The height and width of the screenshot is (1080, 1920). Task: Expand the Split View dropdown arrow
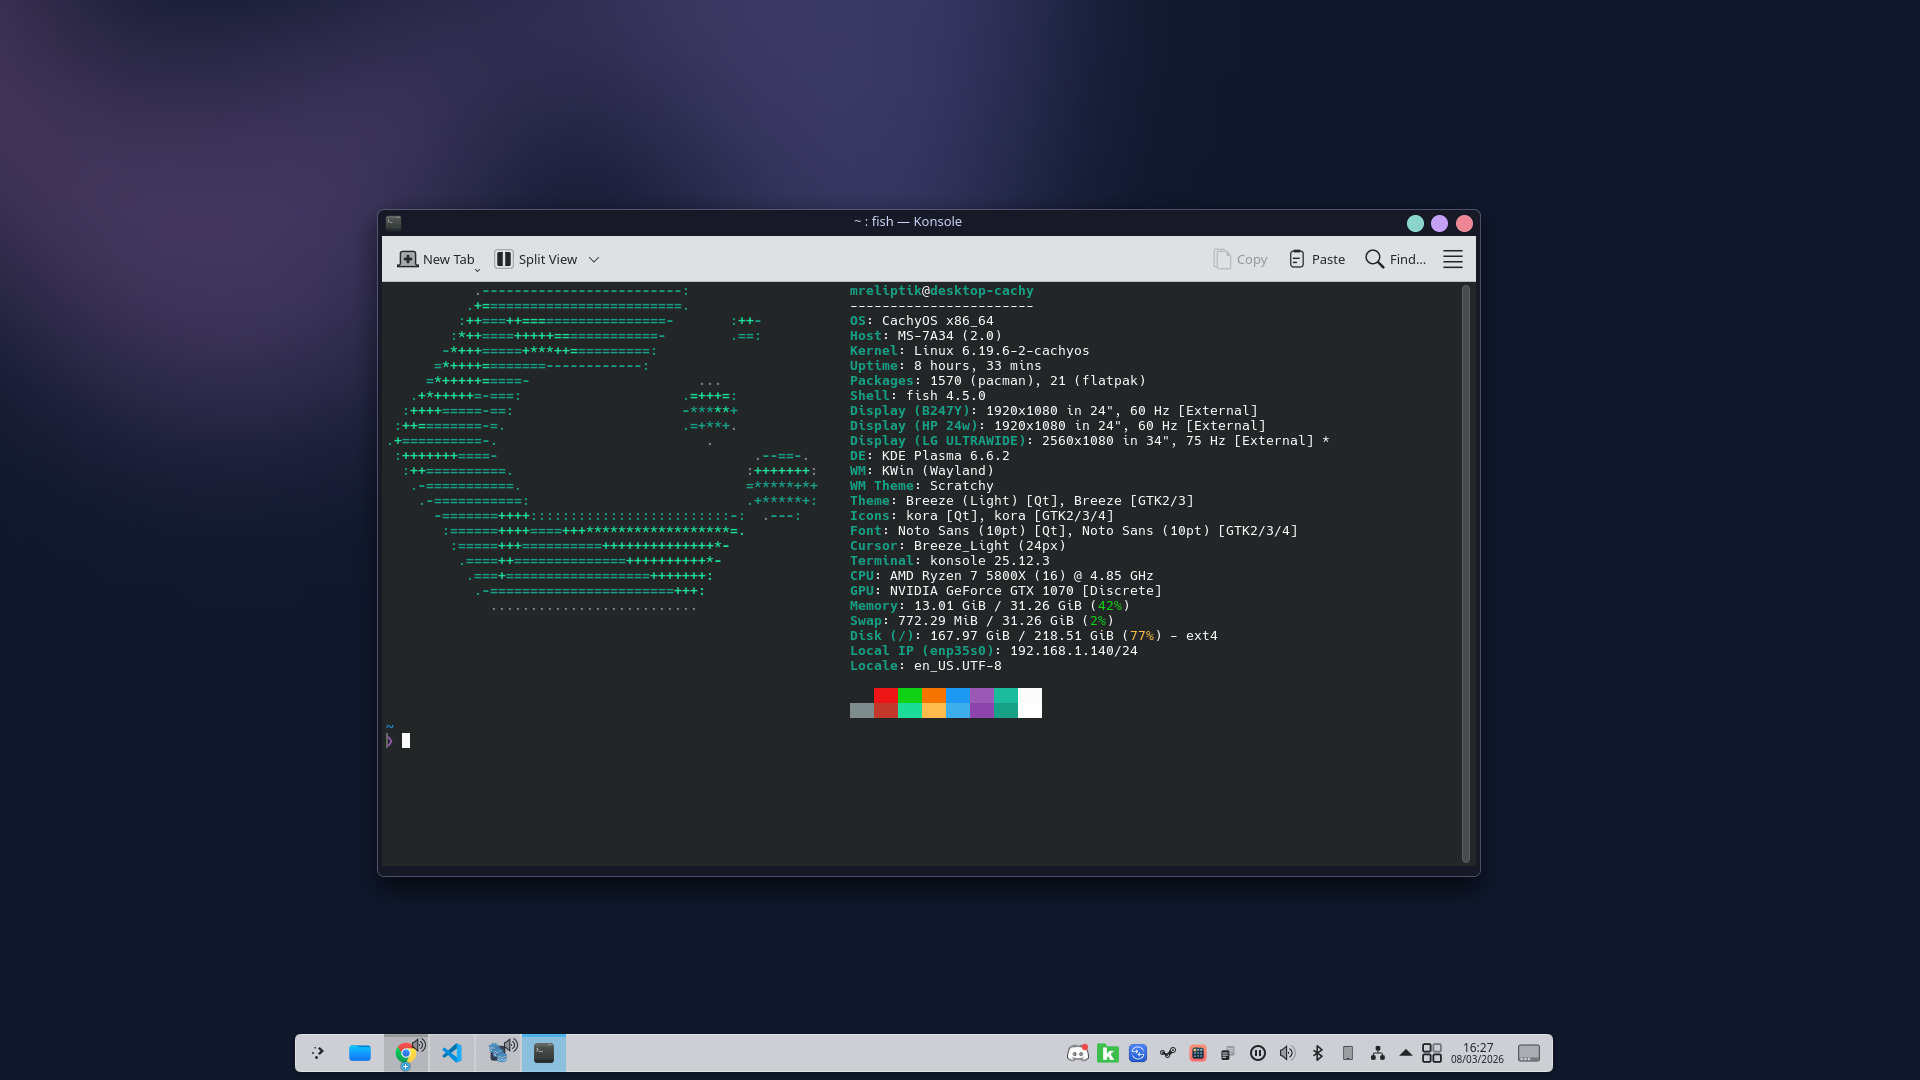coord(594,259)
